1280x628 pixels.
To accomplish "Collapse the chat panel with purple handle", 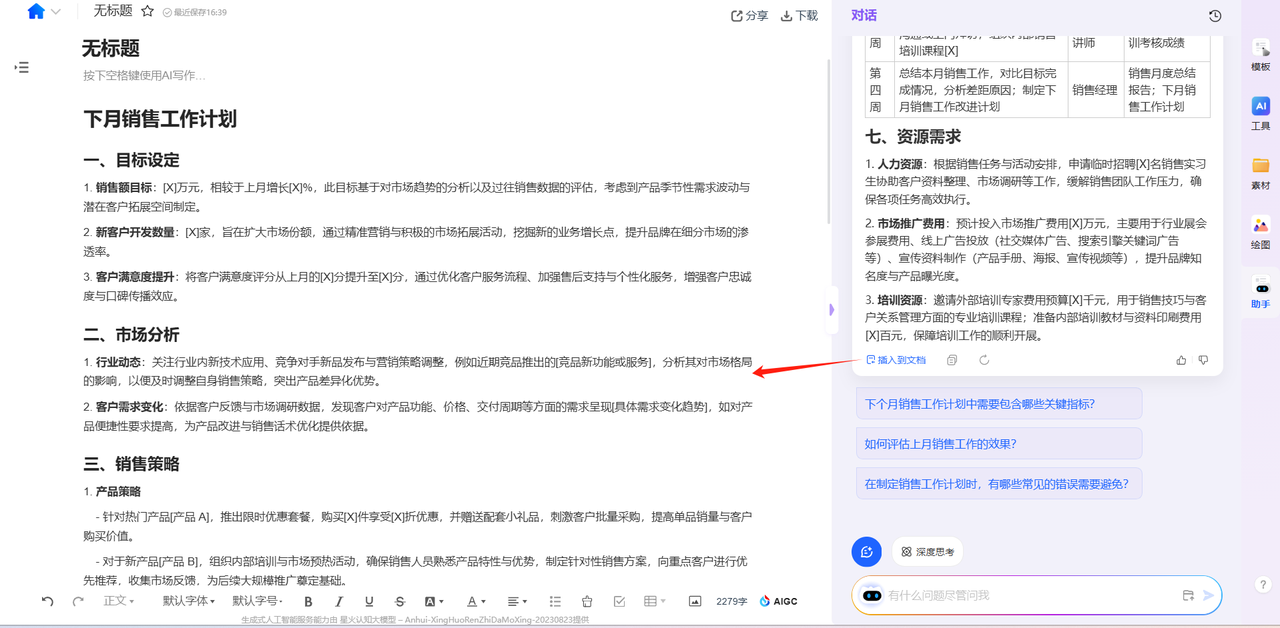I will (831, 310).
